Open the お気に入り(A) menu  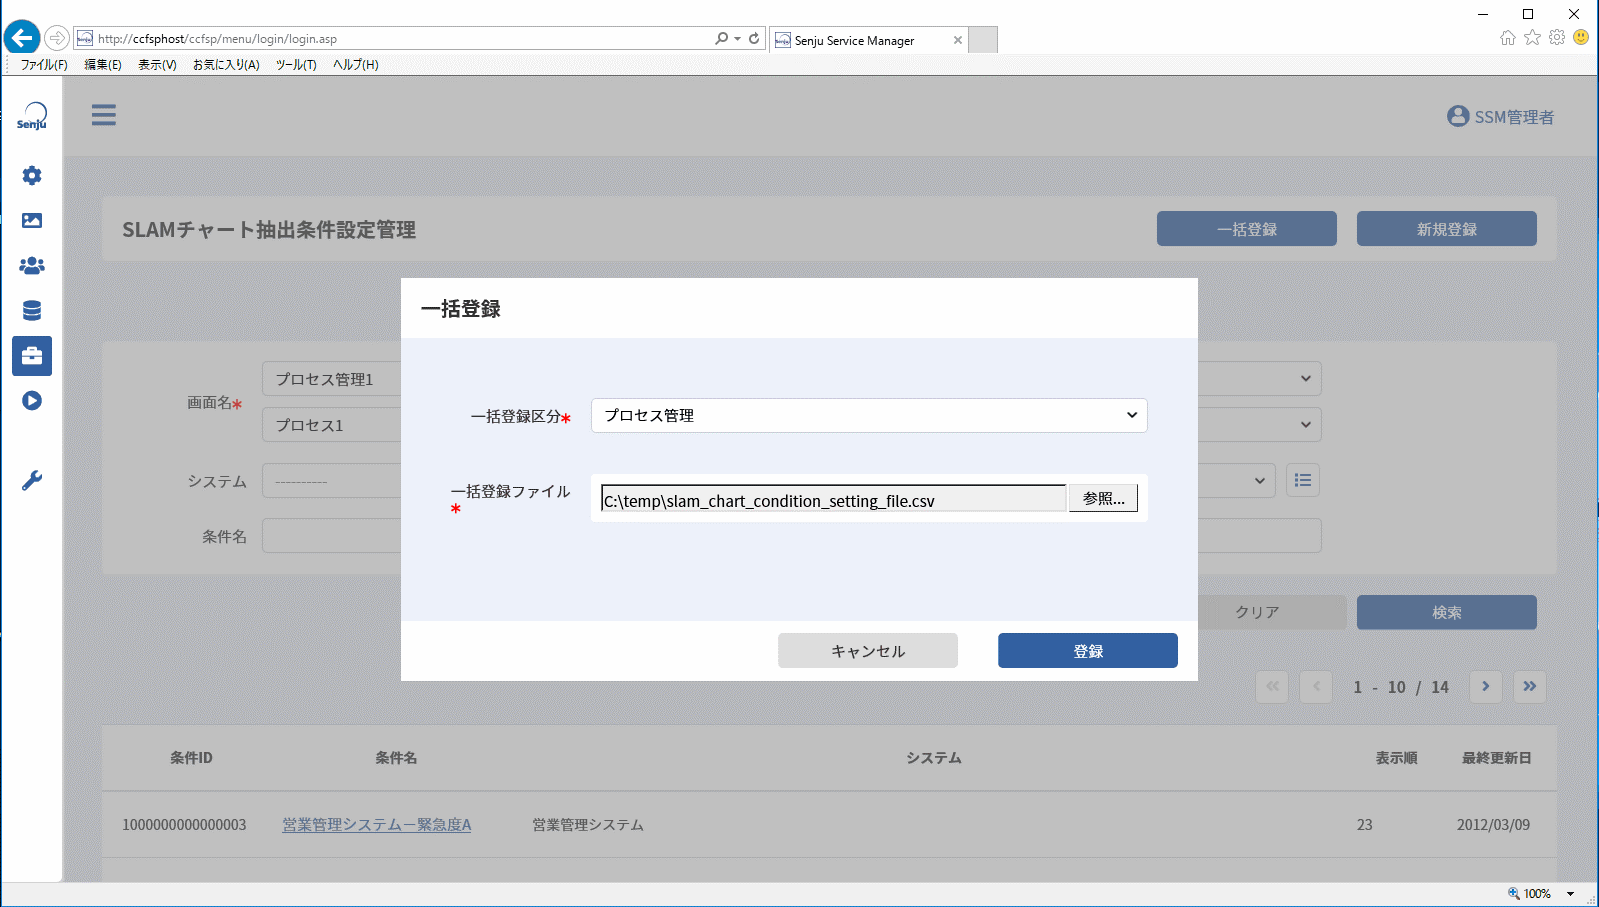coord(226,64)
